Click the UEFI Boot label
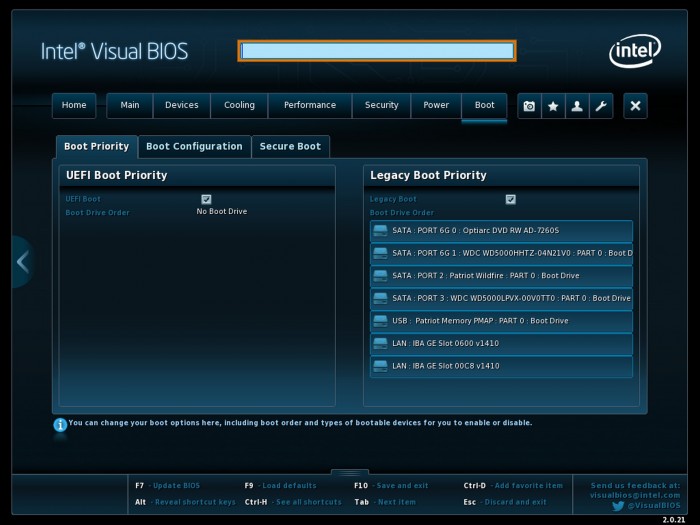700x525 pixels. click(x=83, y=199)
